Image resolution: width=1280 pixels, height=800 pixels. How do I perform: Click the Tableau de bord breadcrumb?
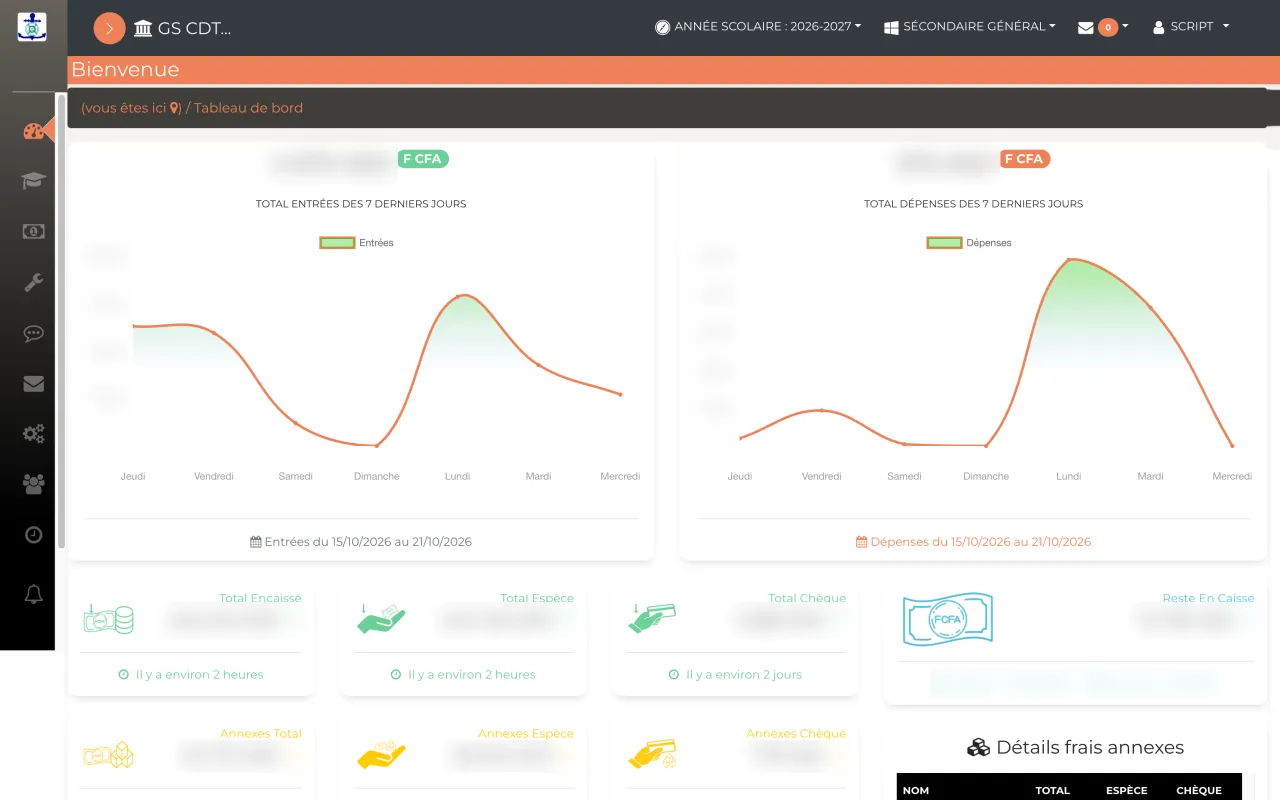(248, 108)
